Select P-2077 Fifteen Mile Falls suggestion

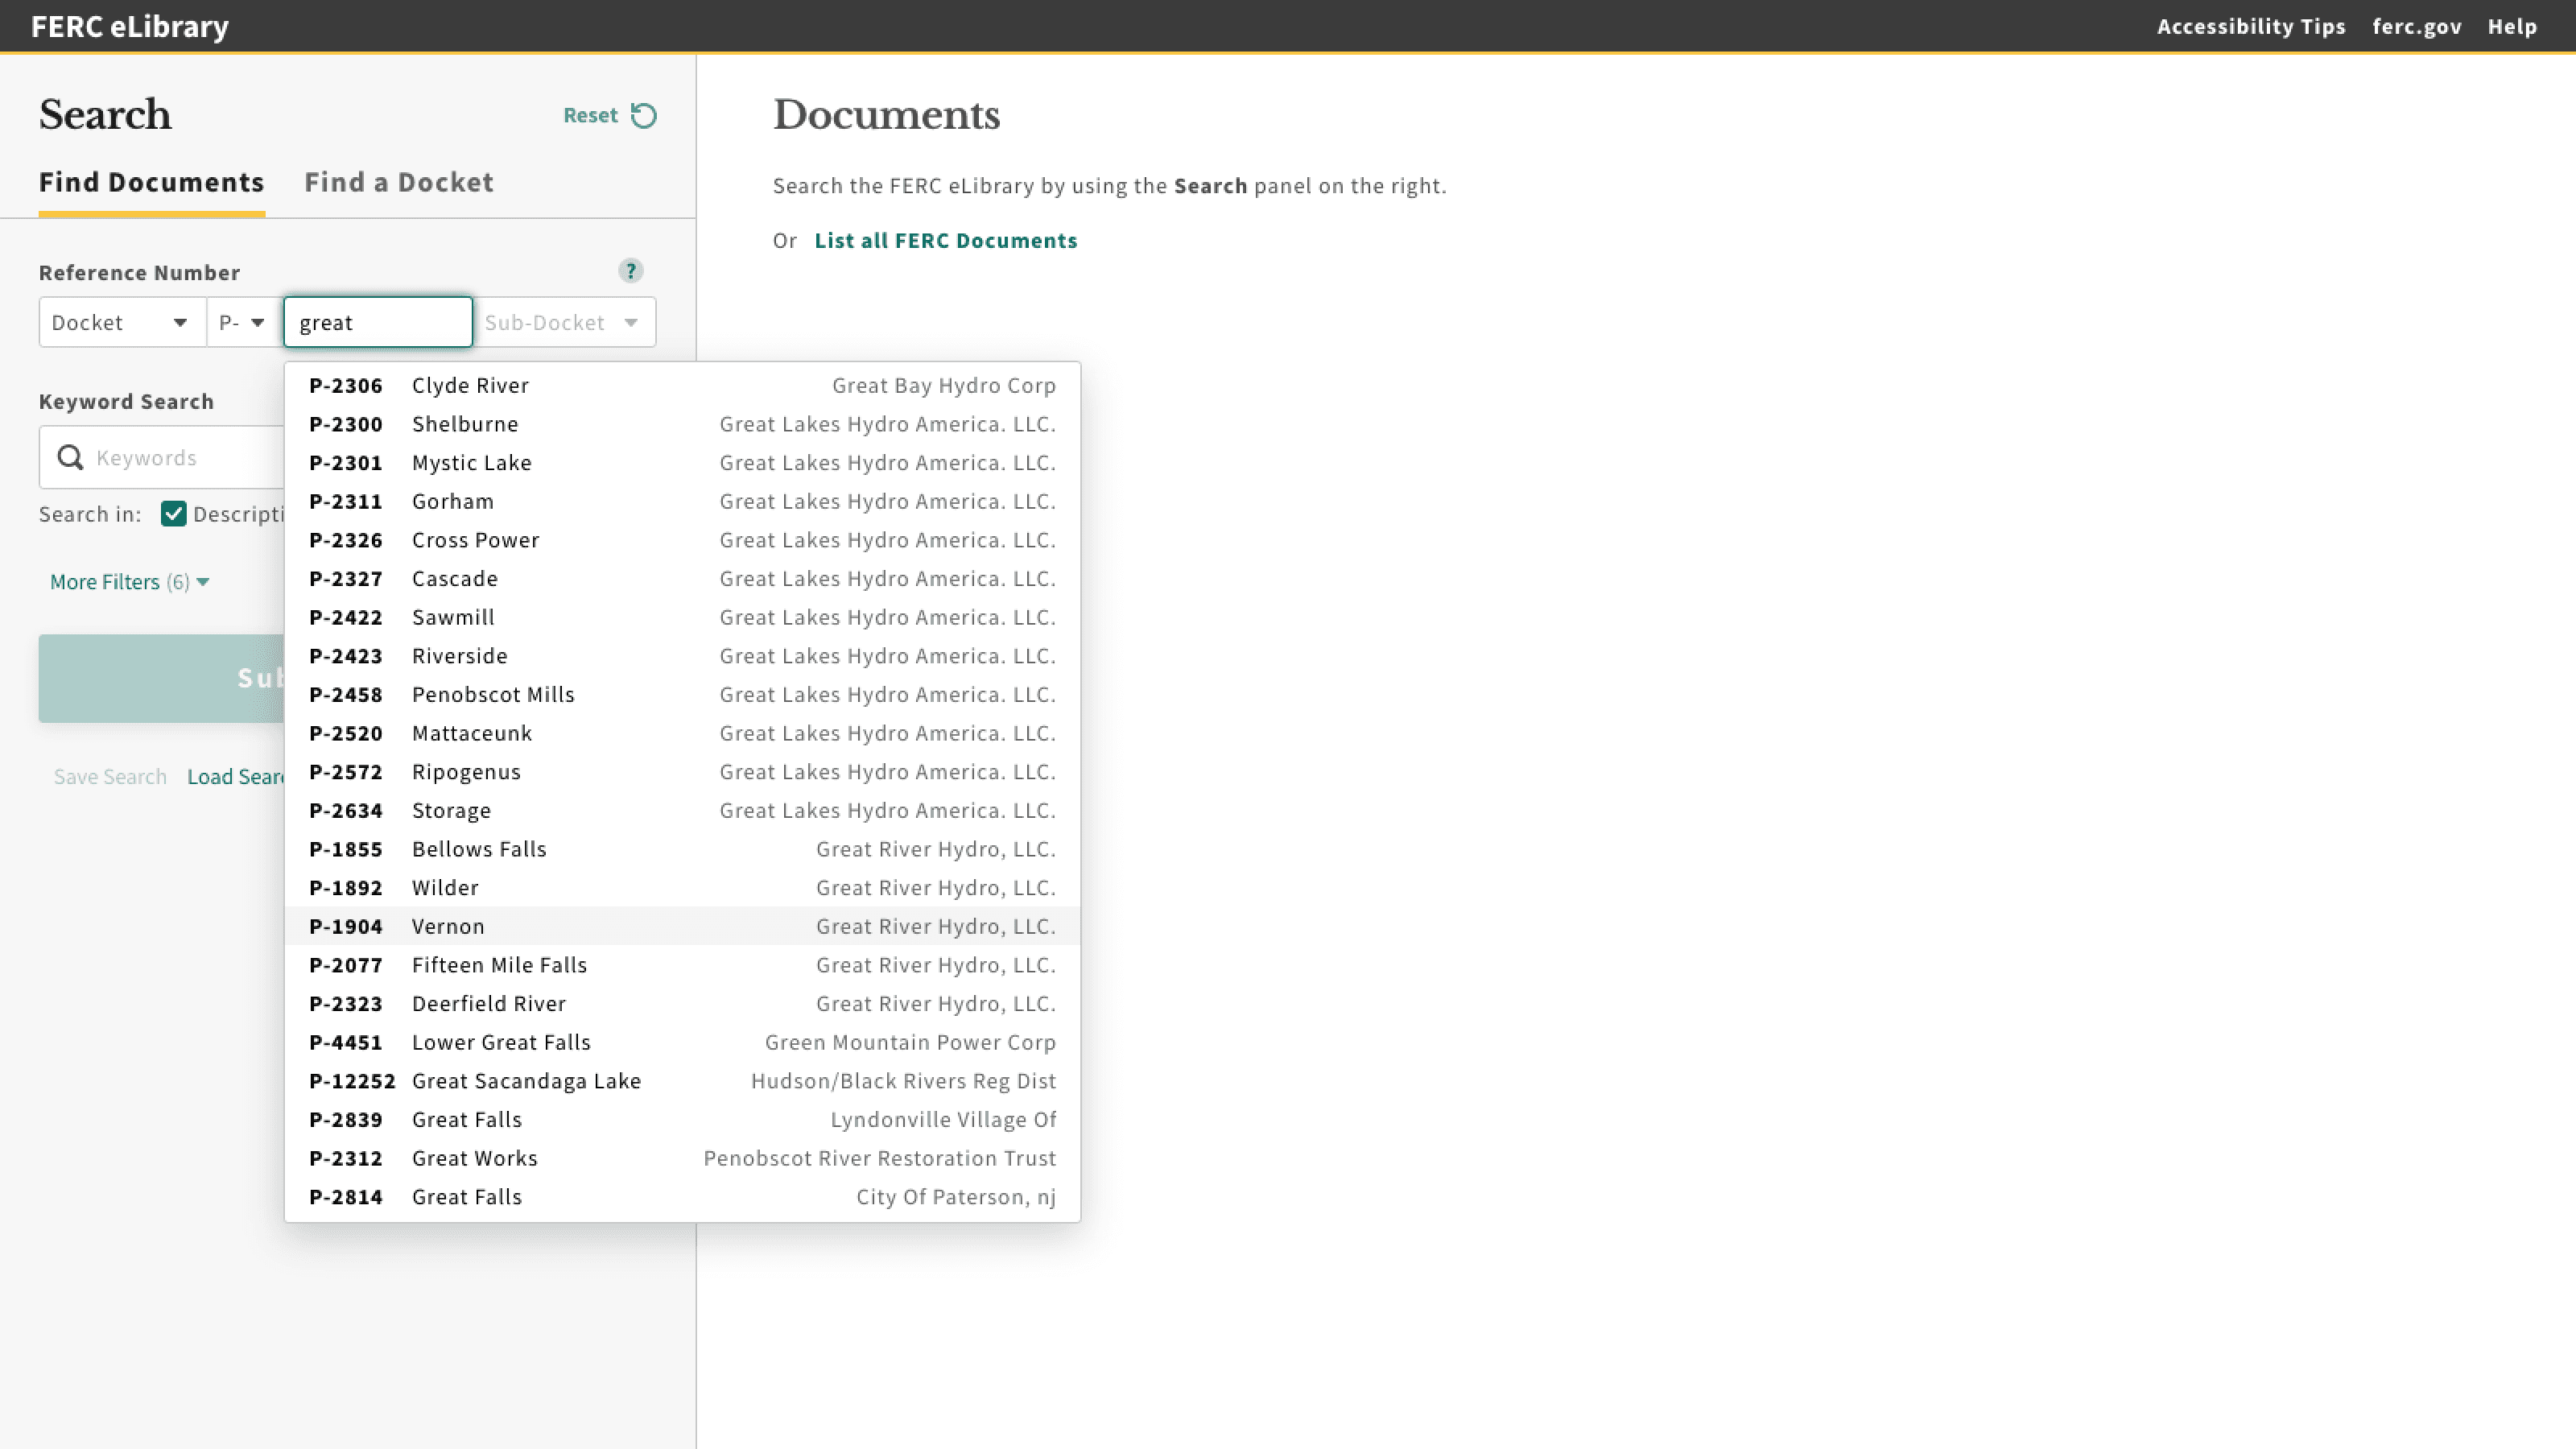[682, 966]
